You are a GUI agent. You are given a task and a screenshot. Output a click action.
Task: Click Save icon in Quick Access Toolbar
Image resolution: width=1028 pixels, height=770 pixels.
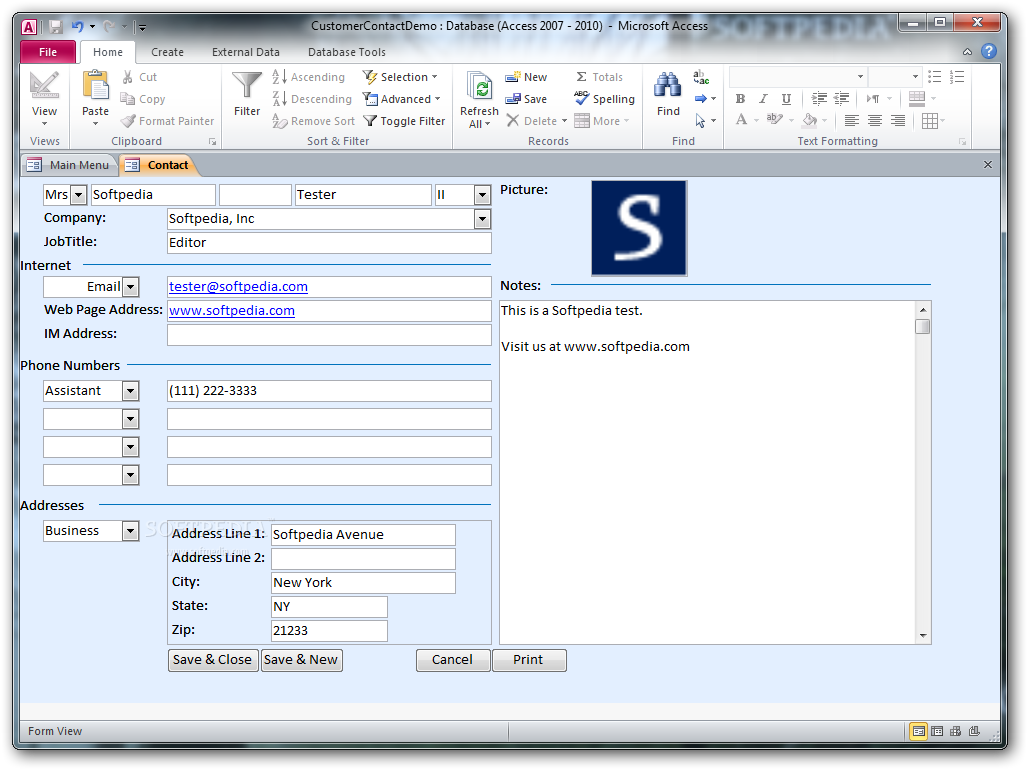(56, 27)
